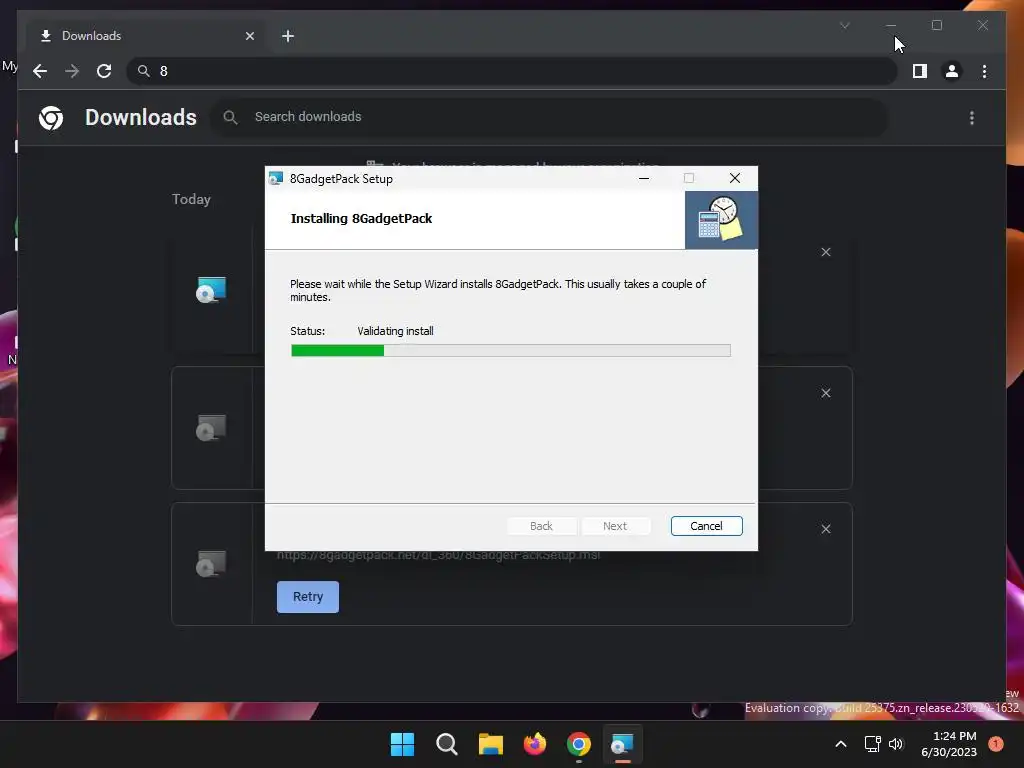This screenshot has width=1024, height=768.
Task: Click the installation progress bar
Action: click(511, 351)
